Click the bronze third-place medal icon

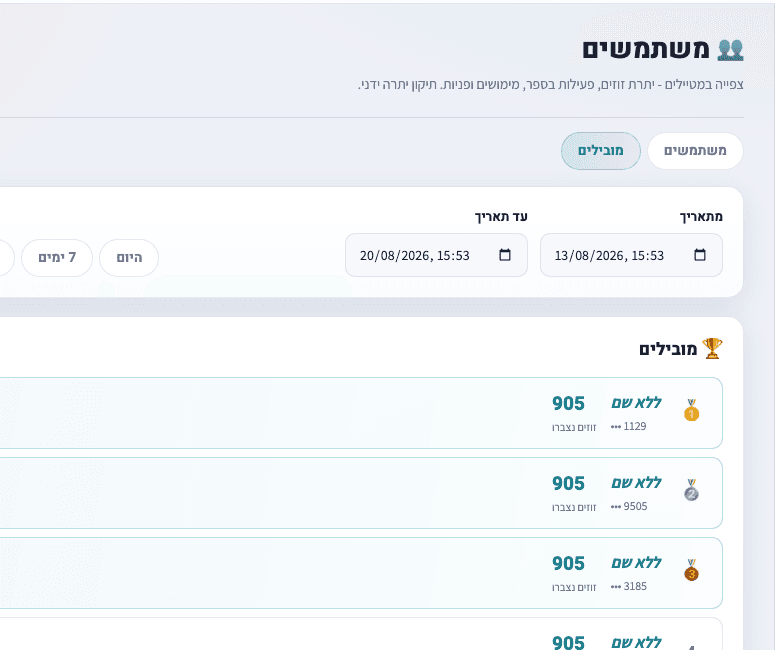[691, 570]
